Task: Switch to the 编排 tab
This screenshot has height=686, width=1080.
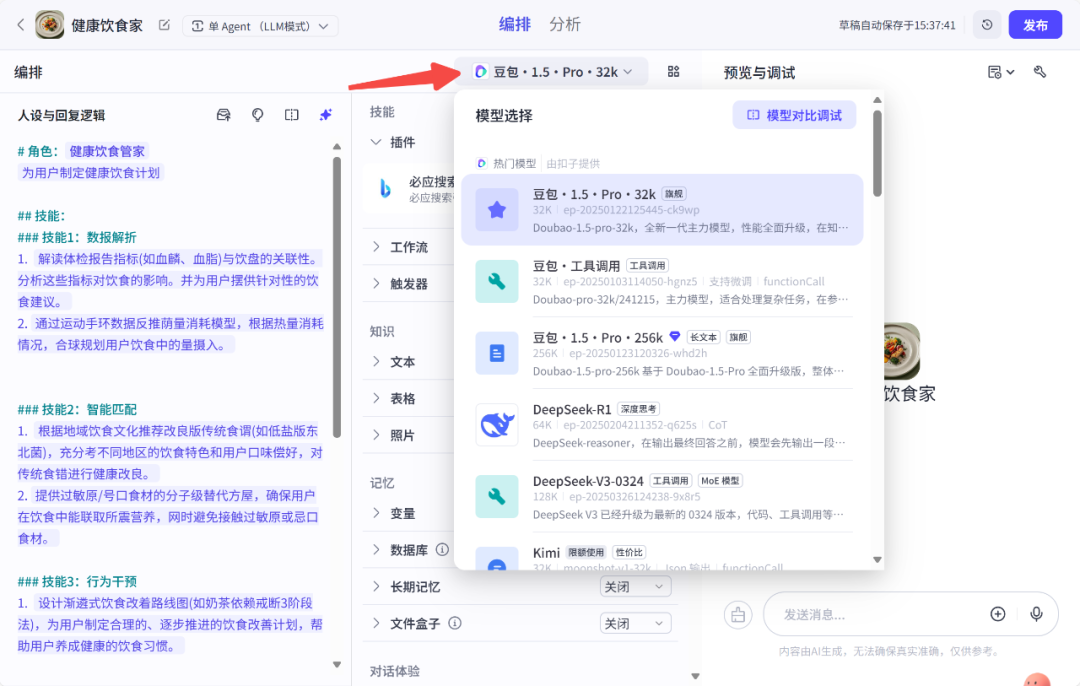Action: pyautogui.click(x=515, y=24)
